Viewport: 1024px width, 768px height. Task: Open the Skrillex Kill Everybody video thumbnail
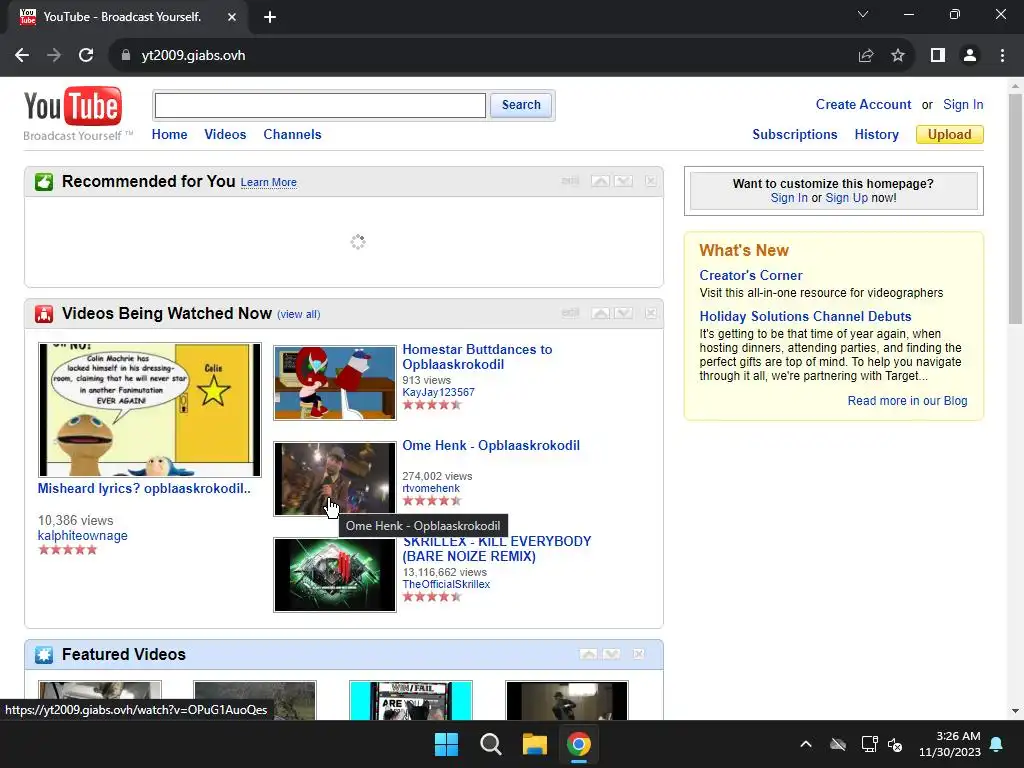(x=335, y=575)
